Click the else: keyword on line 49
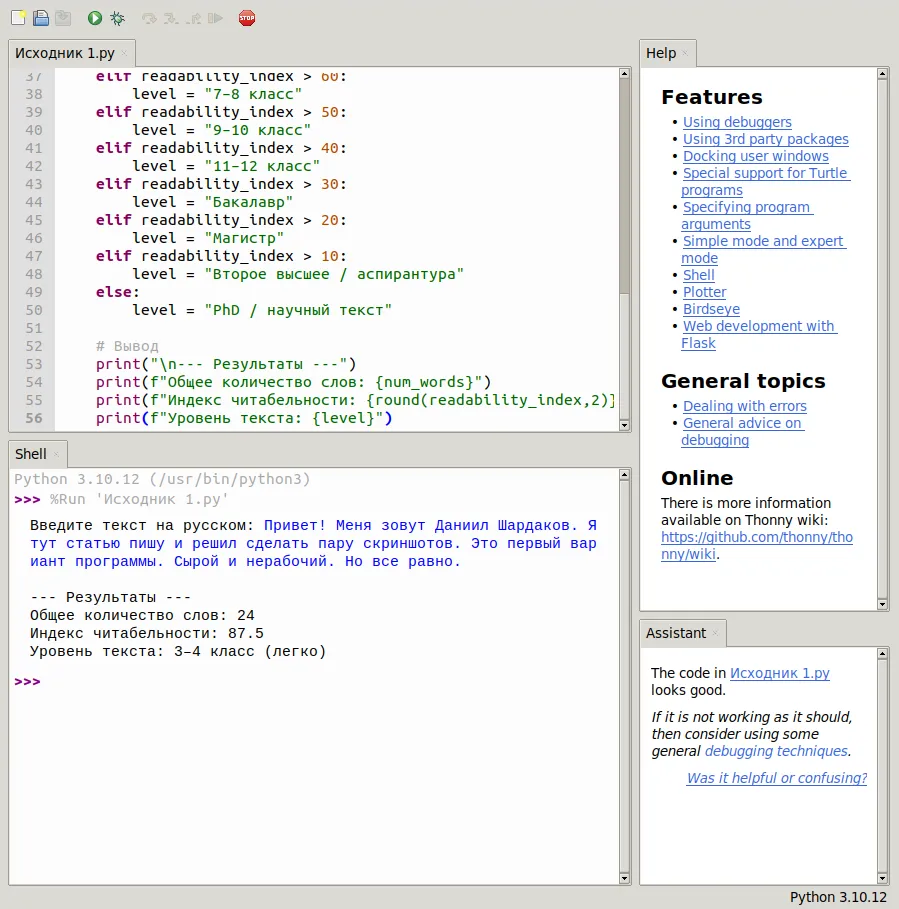Image resolution: width=899 pixels, height=909 pixels. click(118, 292)
